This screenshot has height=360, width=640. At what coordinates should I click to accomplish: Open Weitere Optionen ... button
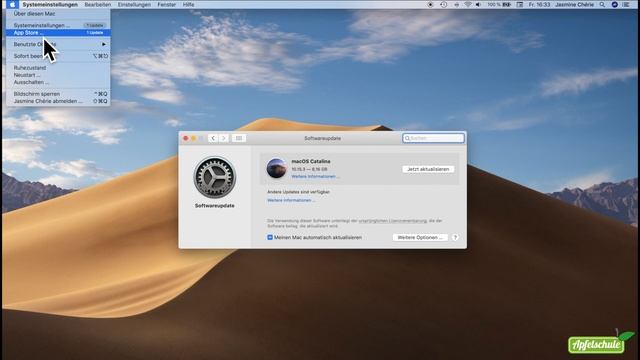click(420, 237)
